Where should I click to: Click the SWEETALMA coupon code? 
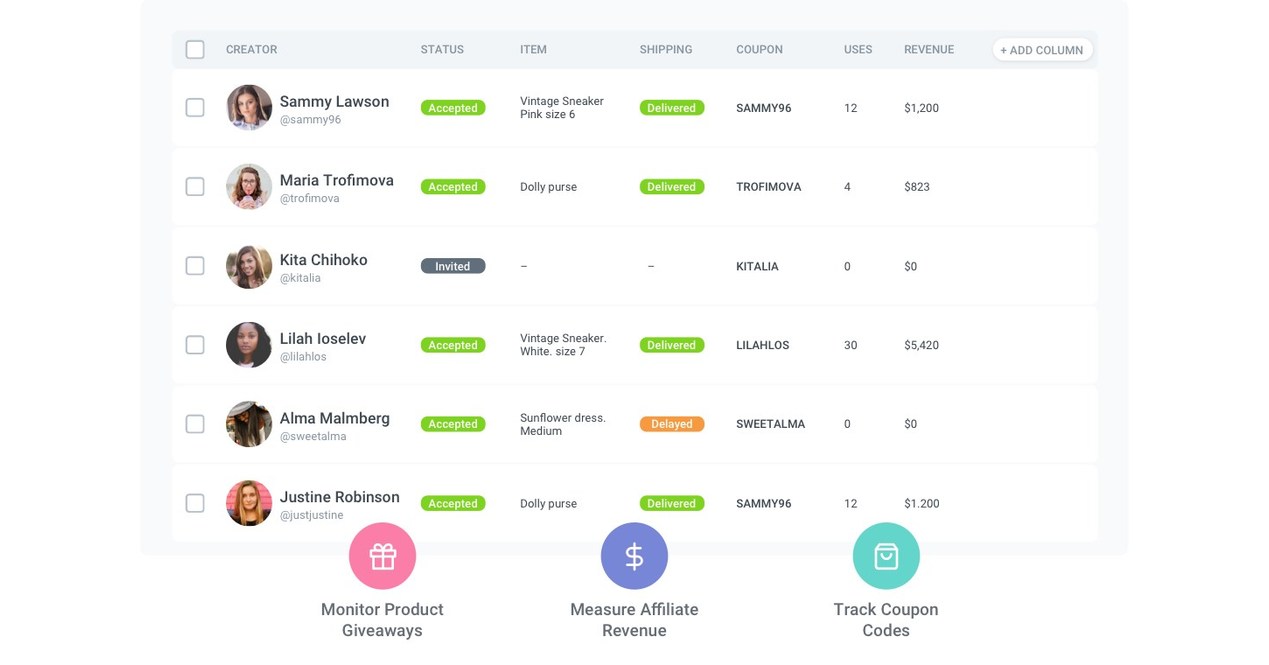click(x=771, y=423)
